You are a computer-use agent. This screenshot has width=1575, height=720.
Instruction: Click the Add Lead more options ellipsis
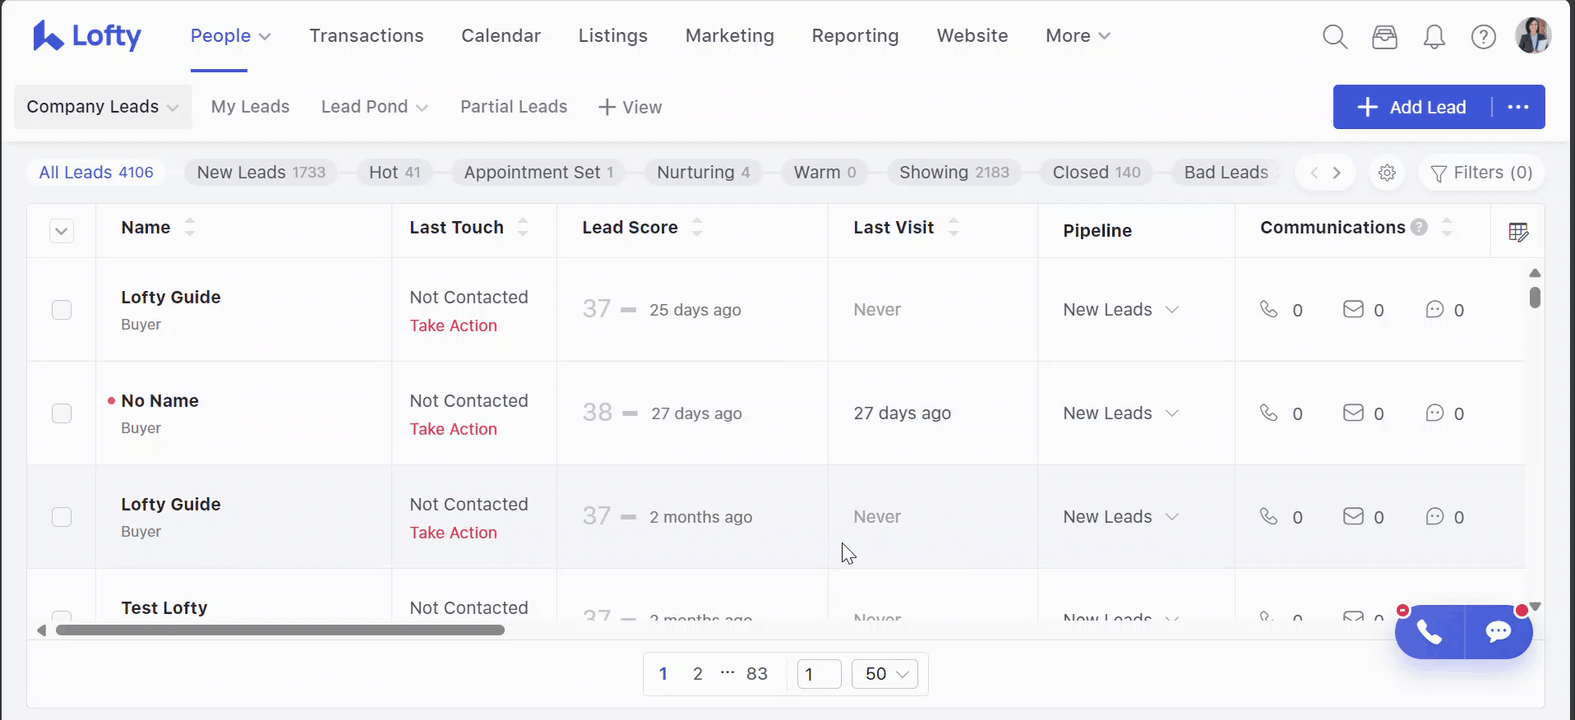point(1518,107)
